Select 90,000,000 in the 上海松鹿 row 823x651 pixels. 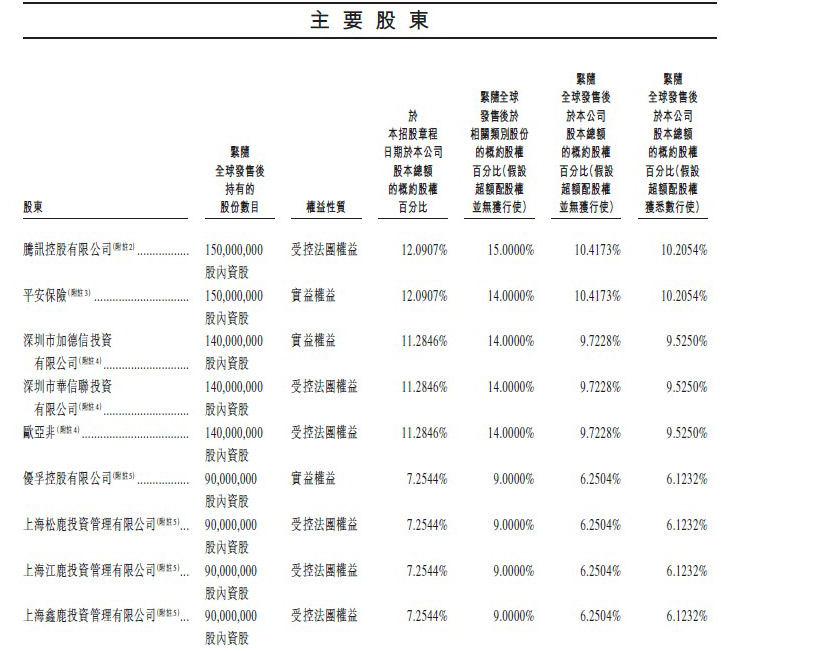(x=231, y=525)
